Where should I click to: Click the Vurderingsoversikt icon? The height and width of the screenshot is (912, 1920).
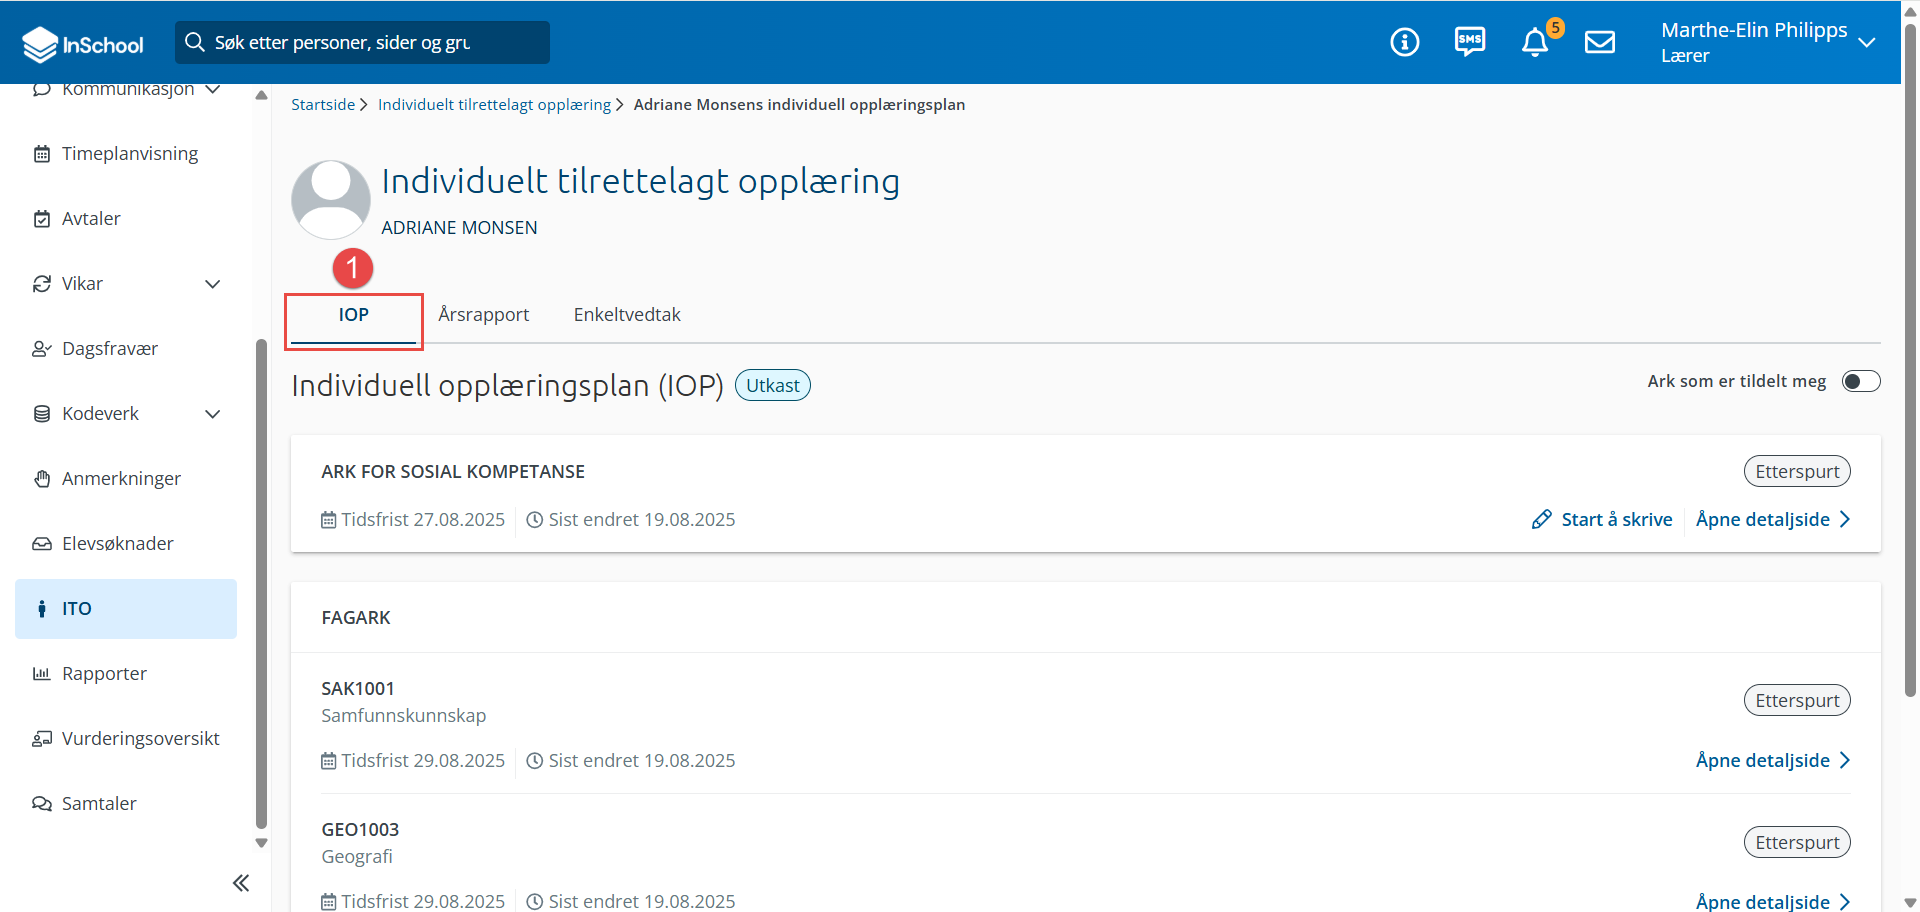[42, 739]
